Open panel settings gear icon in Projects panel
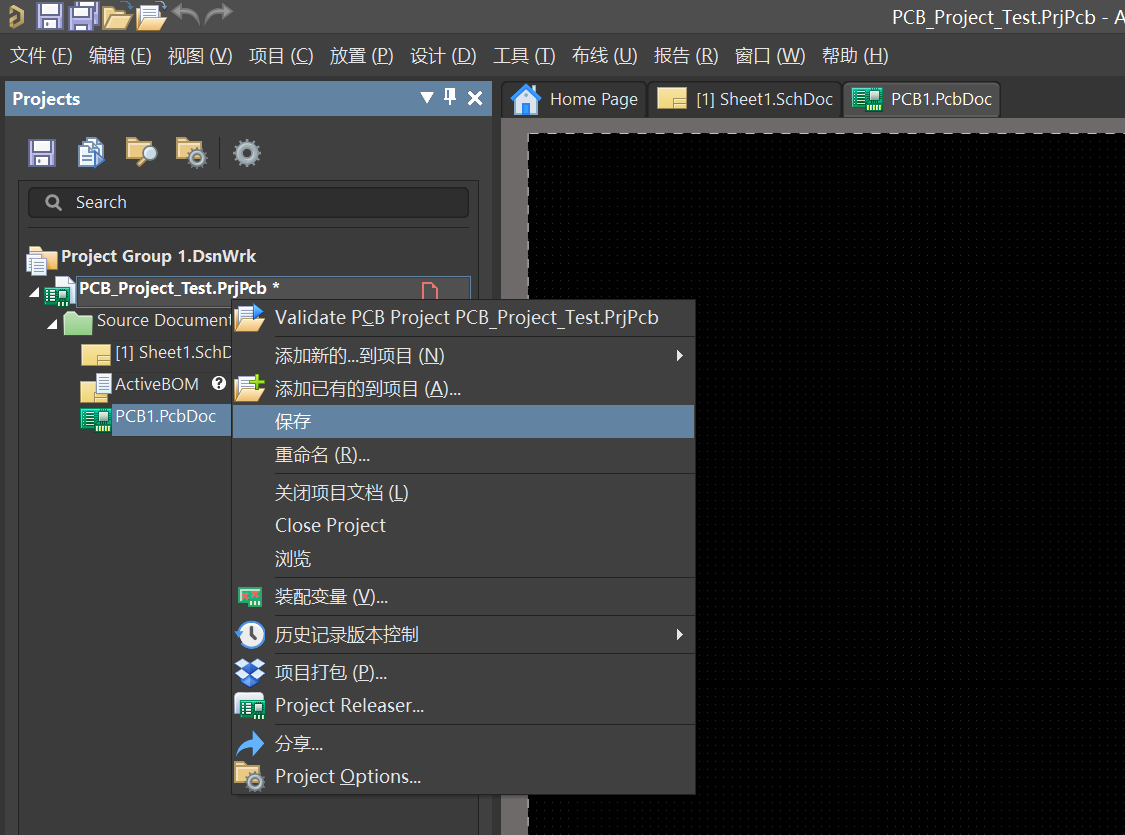 [247, 153]
